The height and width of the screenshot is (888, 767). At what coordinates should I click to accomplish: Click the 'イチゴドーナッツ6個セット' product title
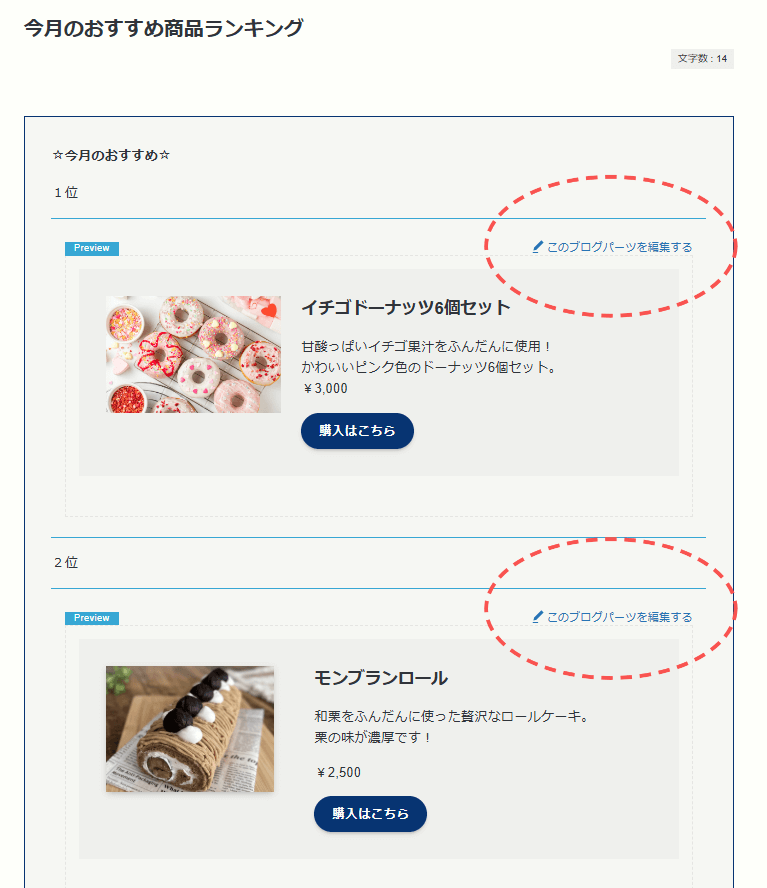pyautogui.click(x=406, y=308)
